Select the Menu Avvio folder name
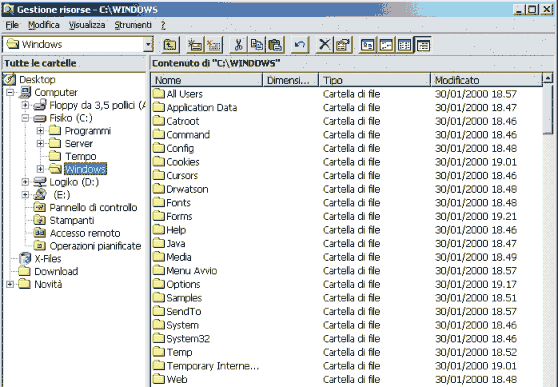 coord(192,271)
